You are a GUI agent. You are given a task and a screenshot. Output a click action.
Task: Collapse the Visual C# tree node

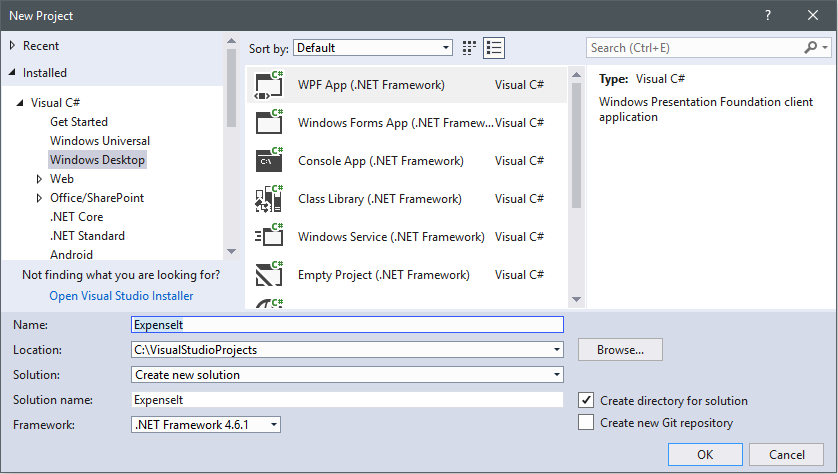pyautogui.click(x=20, y=103)
